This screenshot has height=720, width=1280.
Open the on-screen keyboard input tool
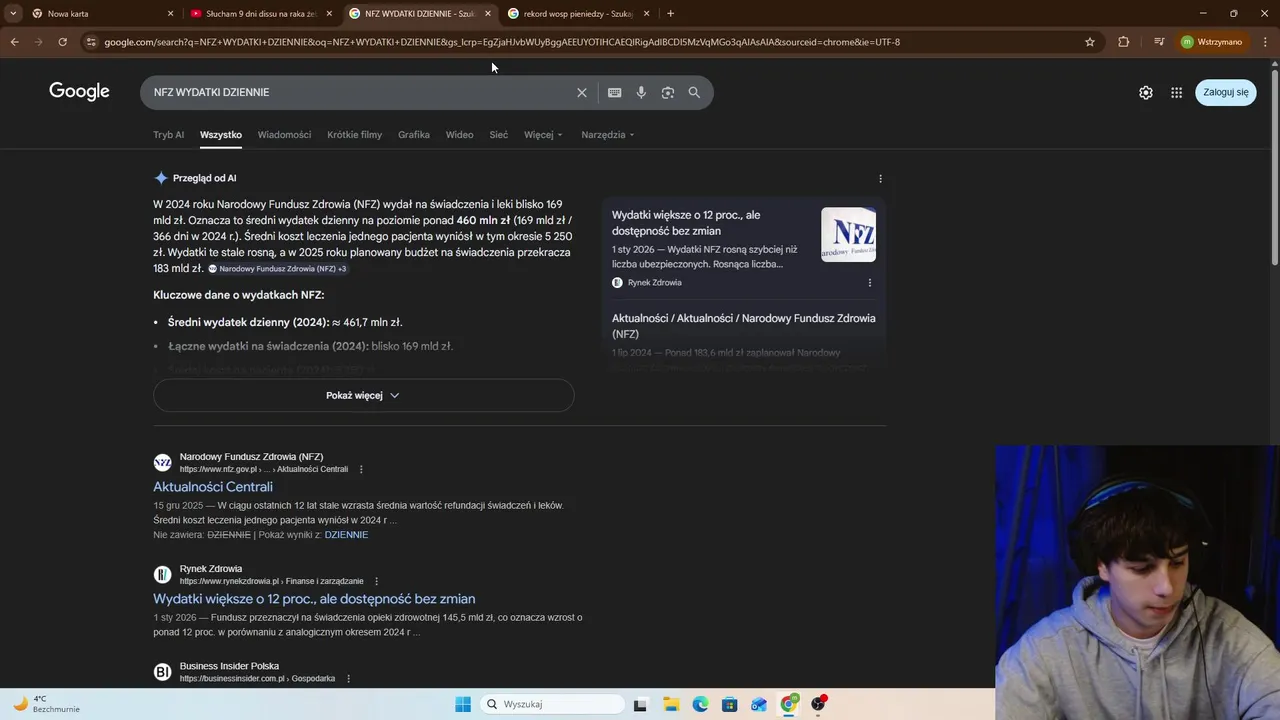(x=614, y=92)
